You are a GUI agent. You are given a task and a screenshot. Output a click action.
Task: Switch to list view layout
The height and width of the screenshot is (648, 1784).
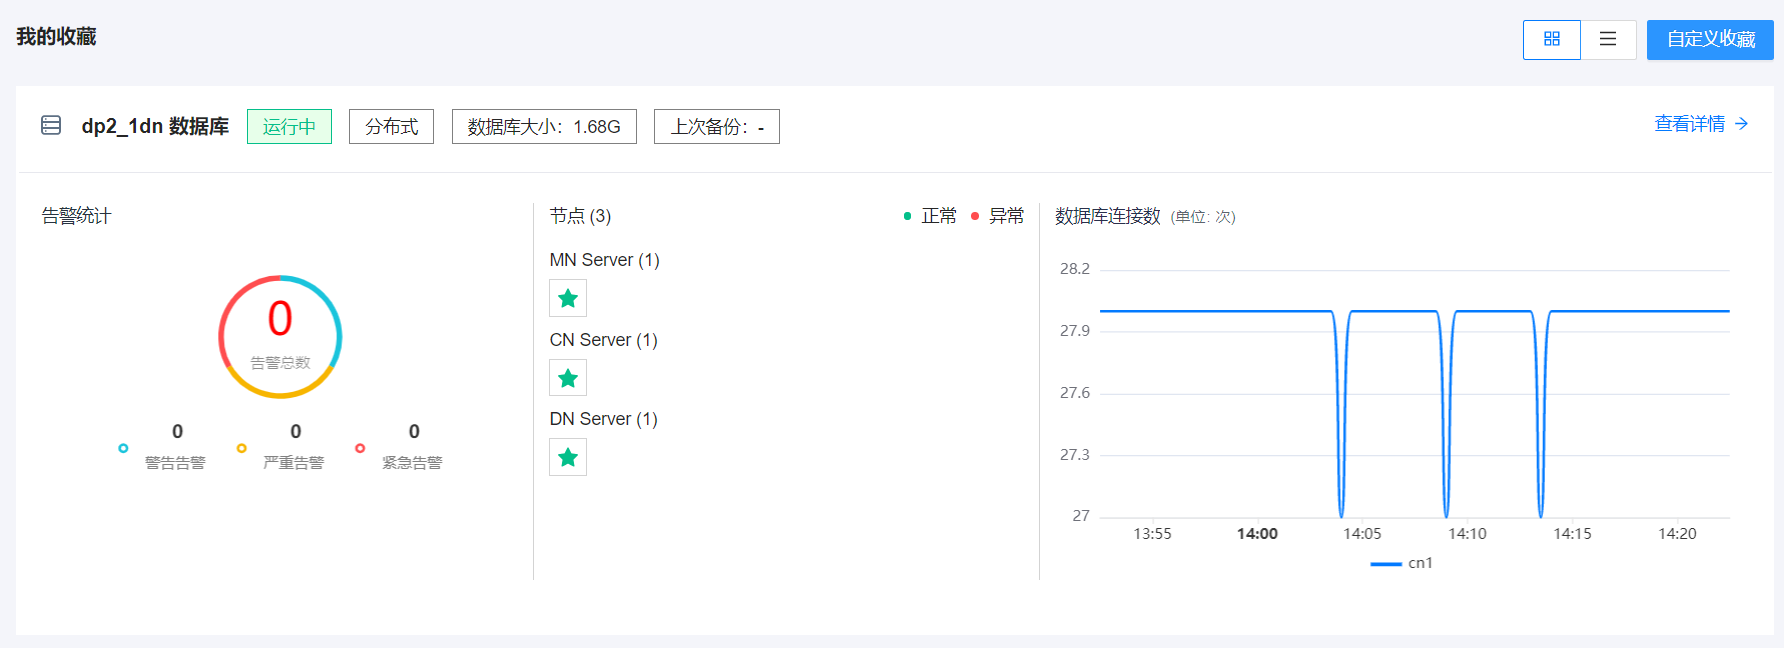(x=1608, y=40)
